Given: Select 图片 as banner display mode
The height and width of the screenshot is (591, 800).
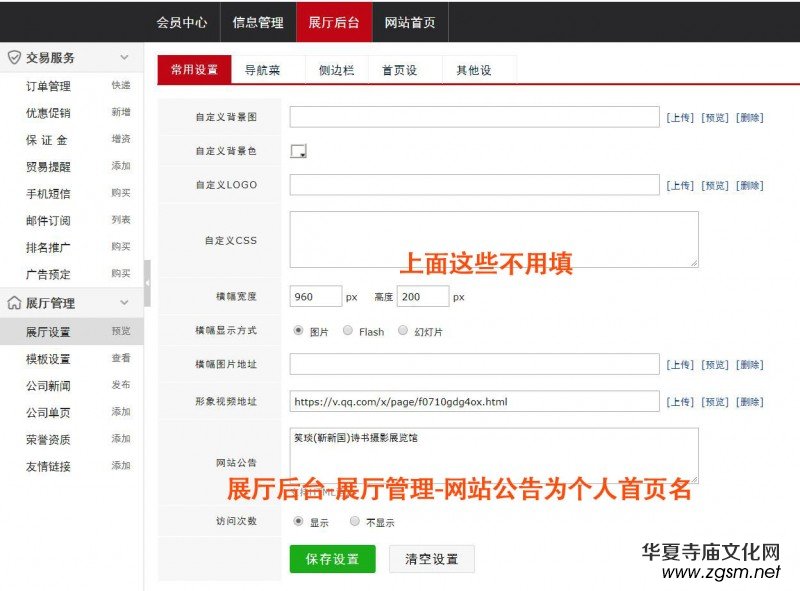Looking at the screenshot, I should 298,331.
